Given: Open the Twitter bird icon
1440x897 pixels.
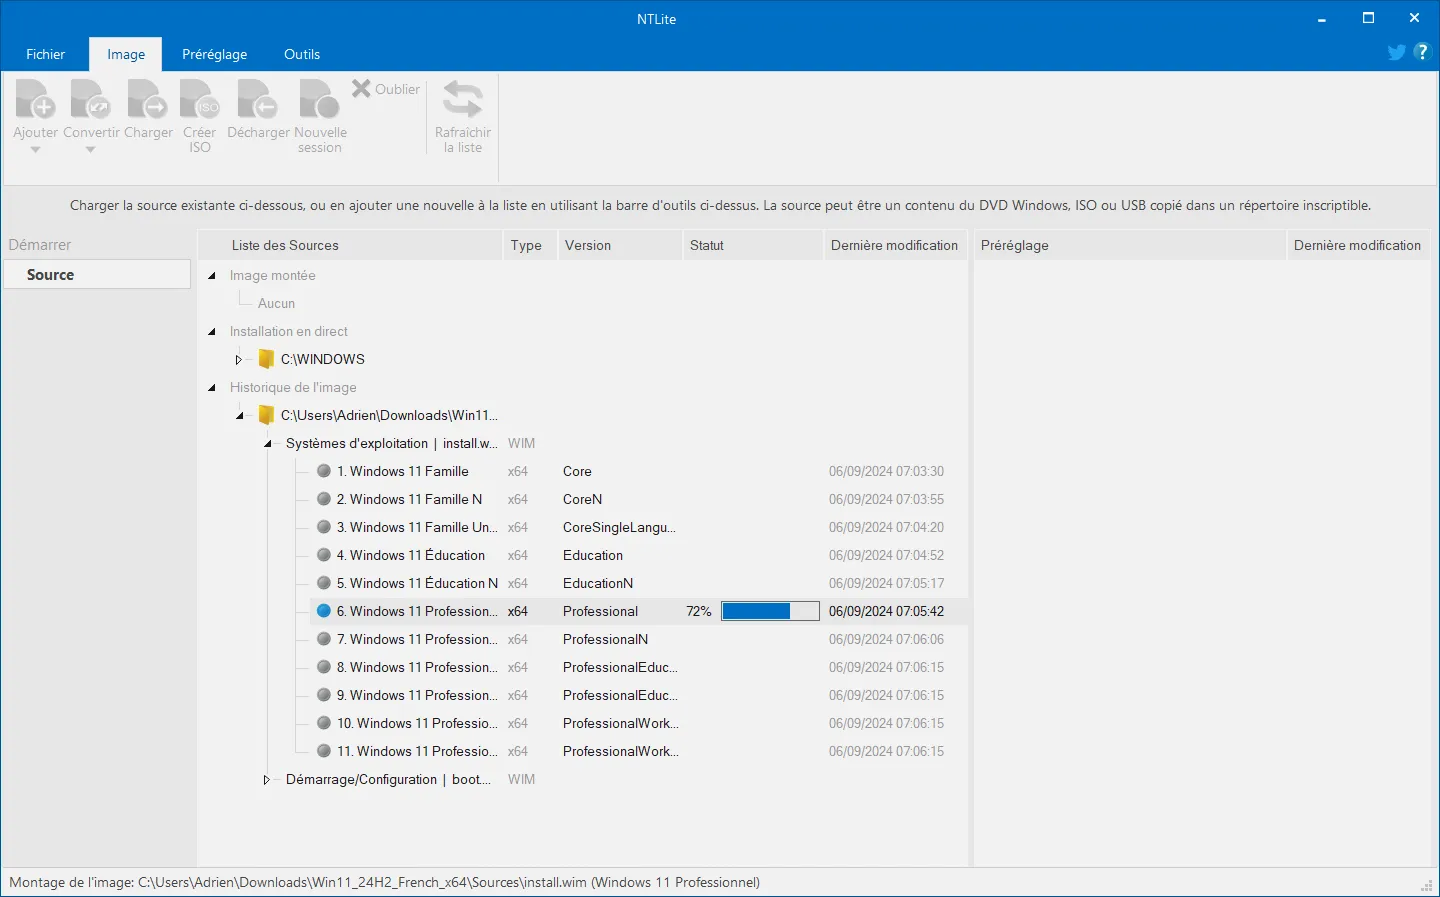Looking at the screenshot, I should tap(1397, 52).
